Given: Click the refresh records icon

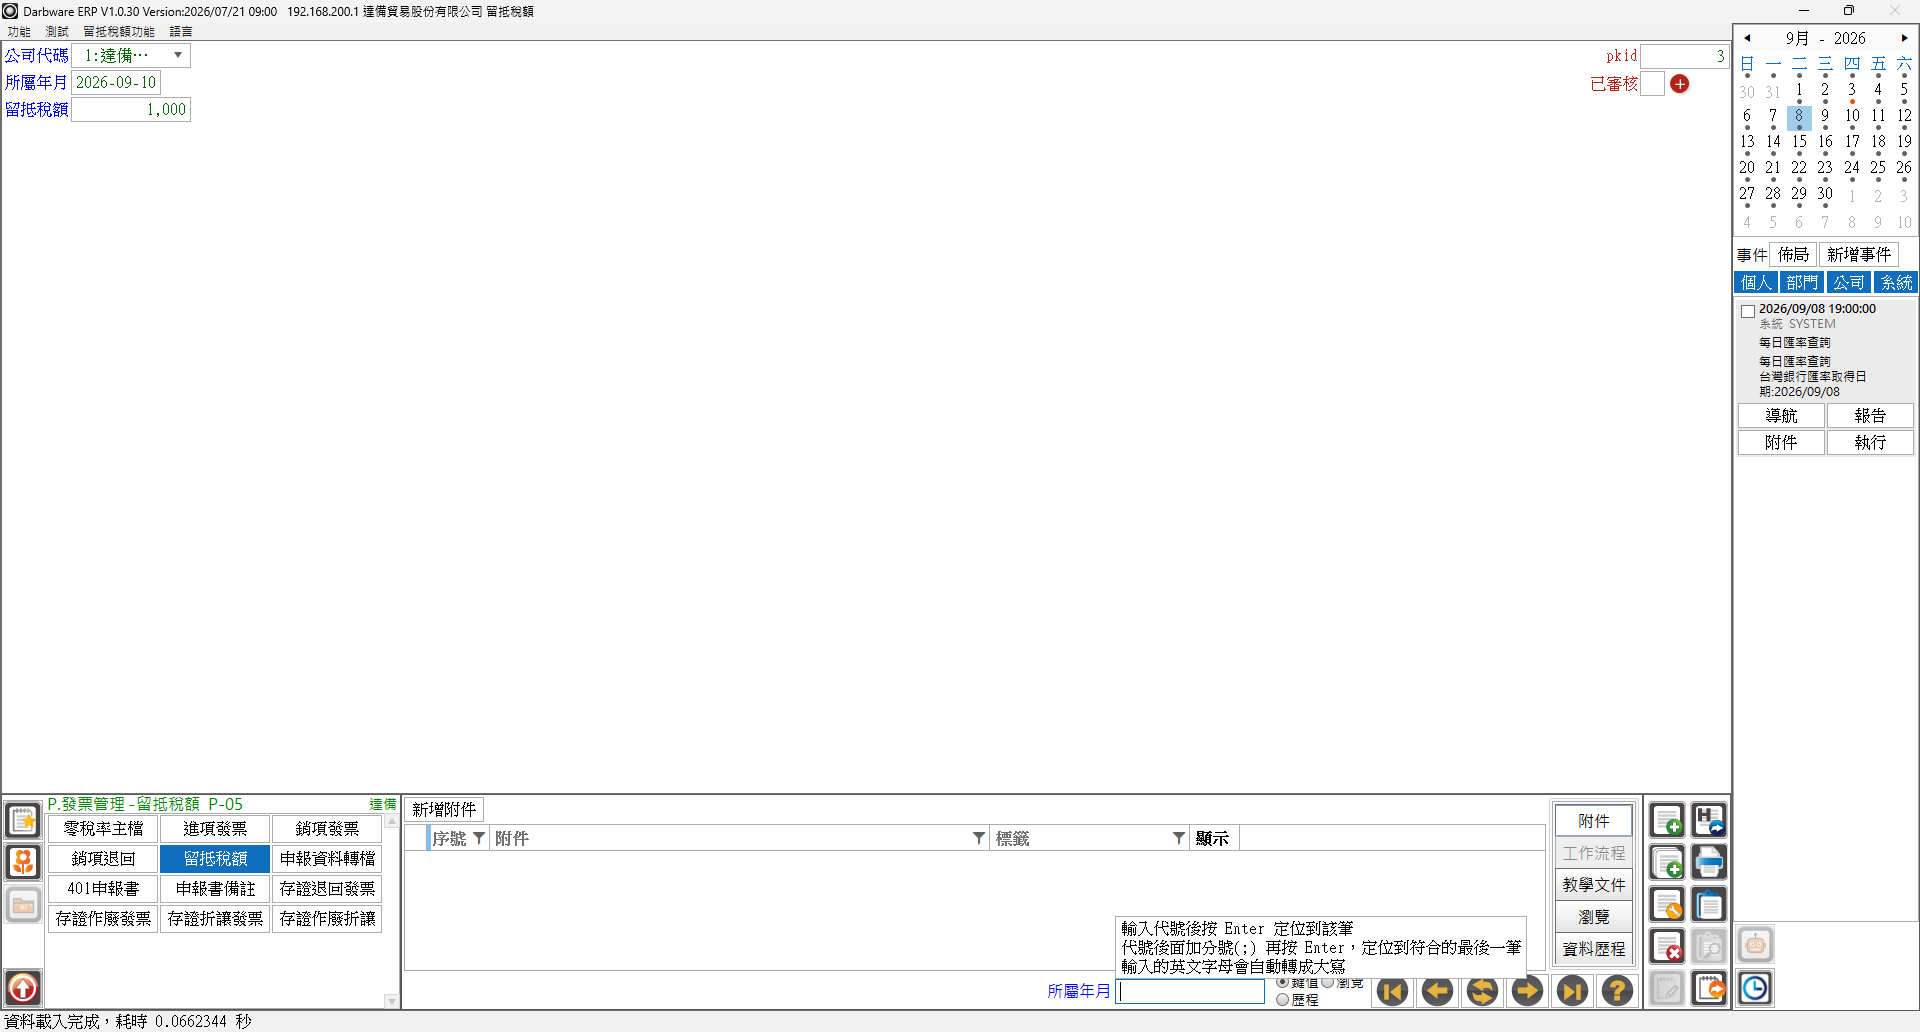Looking at the screenshot, I should click(x=1482, y=991).
